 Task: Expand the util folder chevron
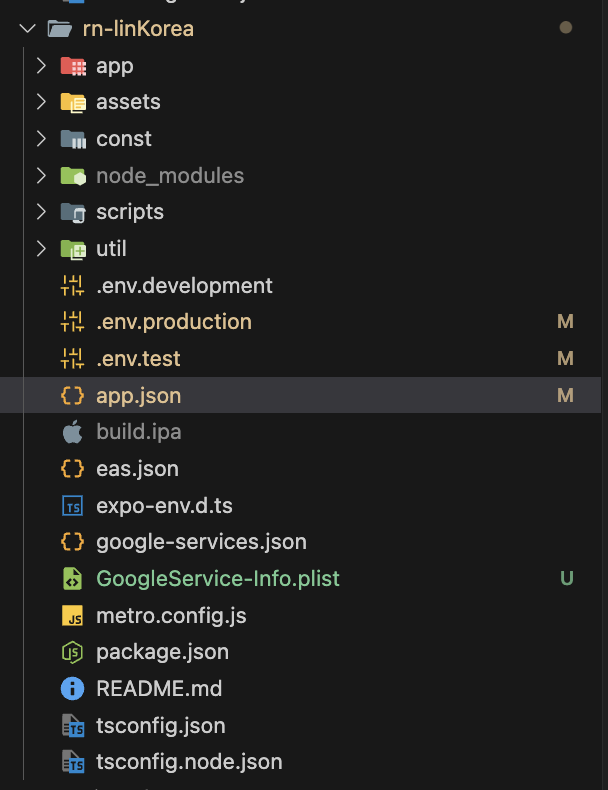tap(41, 249)
